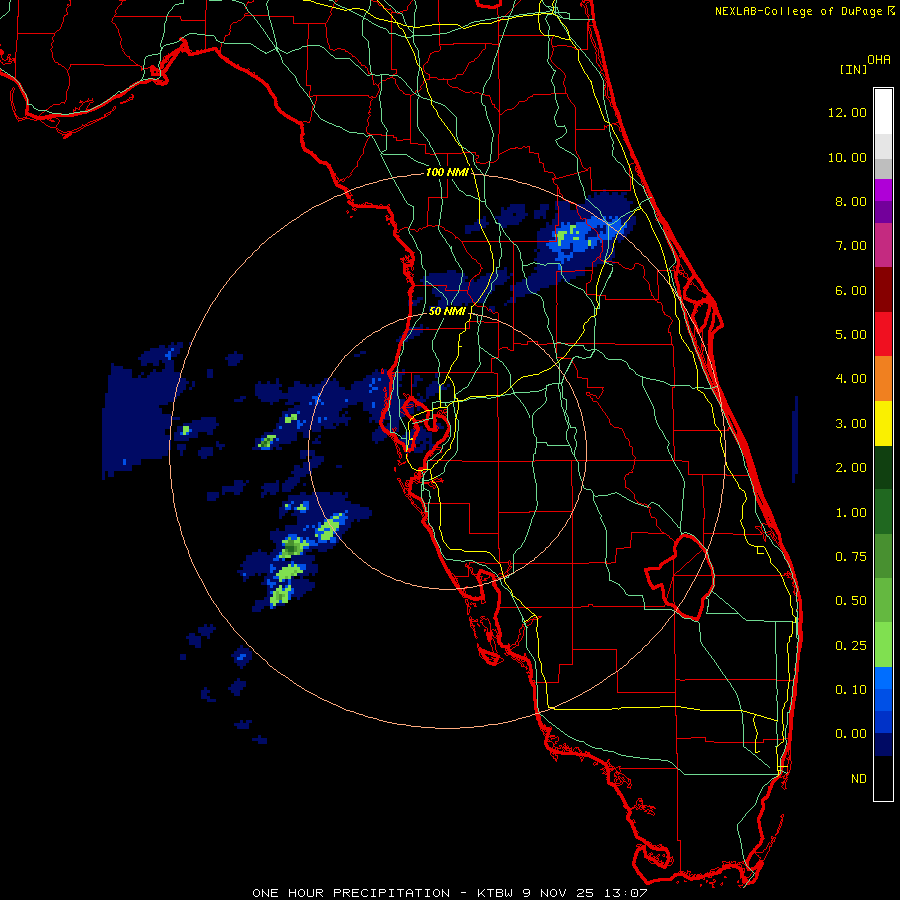Select the 7.00 legend value
Image resolution: width=900 pixels, height=900 pixels.
pyautogui.click(x=851, y=246)
